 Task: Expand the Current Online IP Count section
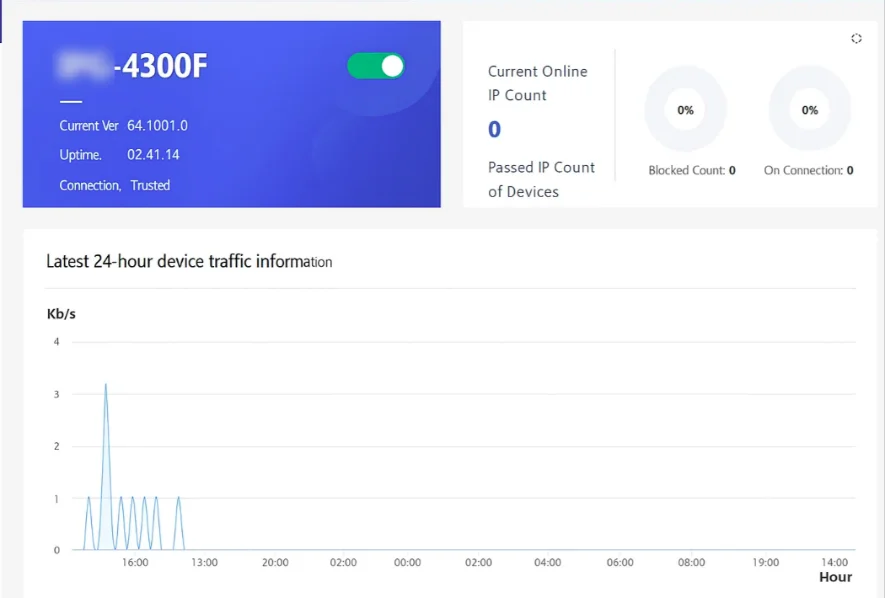[537, 83]
